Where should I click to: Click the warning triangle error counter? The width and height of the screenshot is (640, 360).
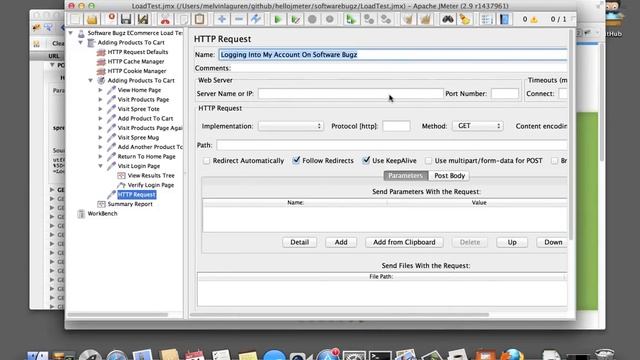pyautogui.click(x=534, y=20)
